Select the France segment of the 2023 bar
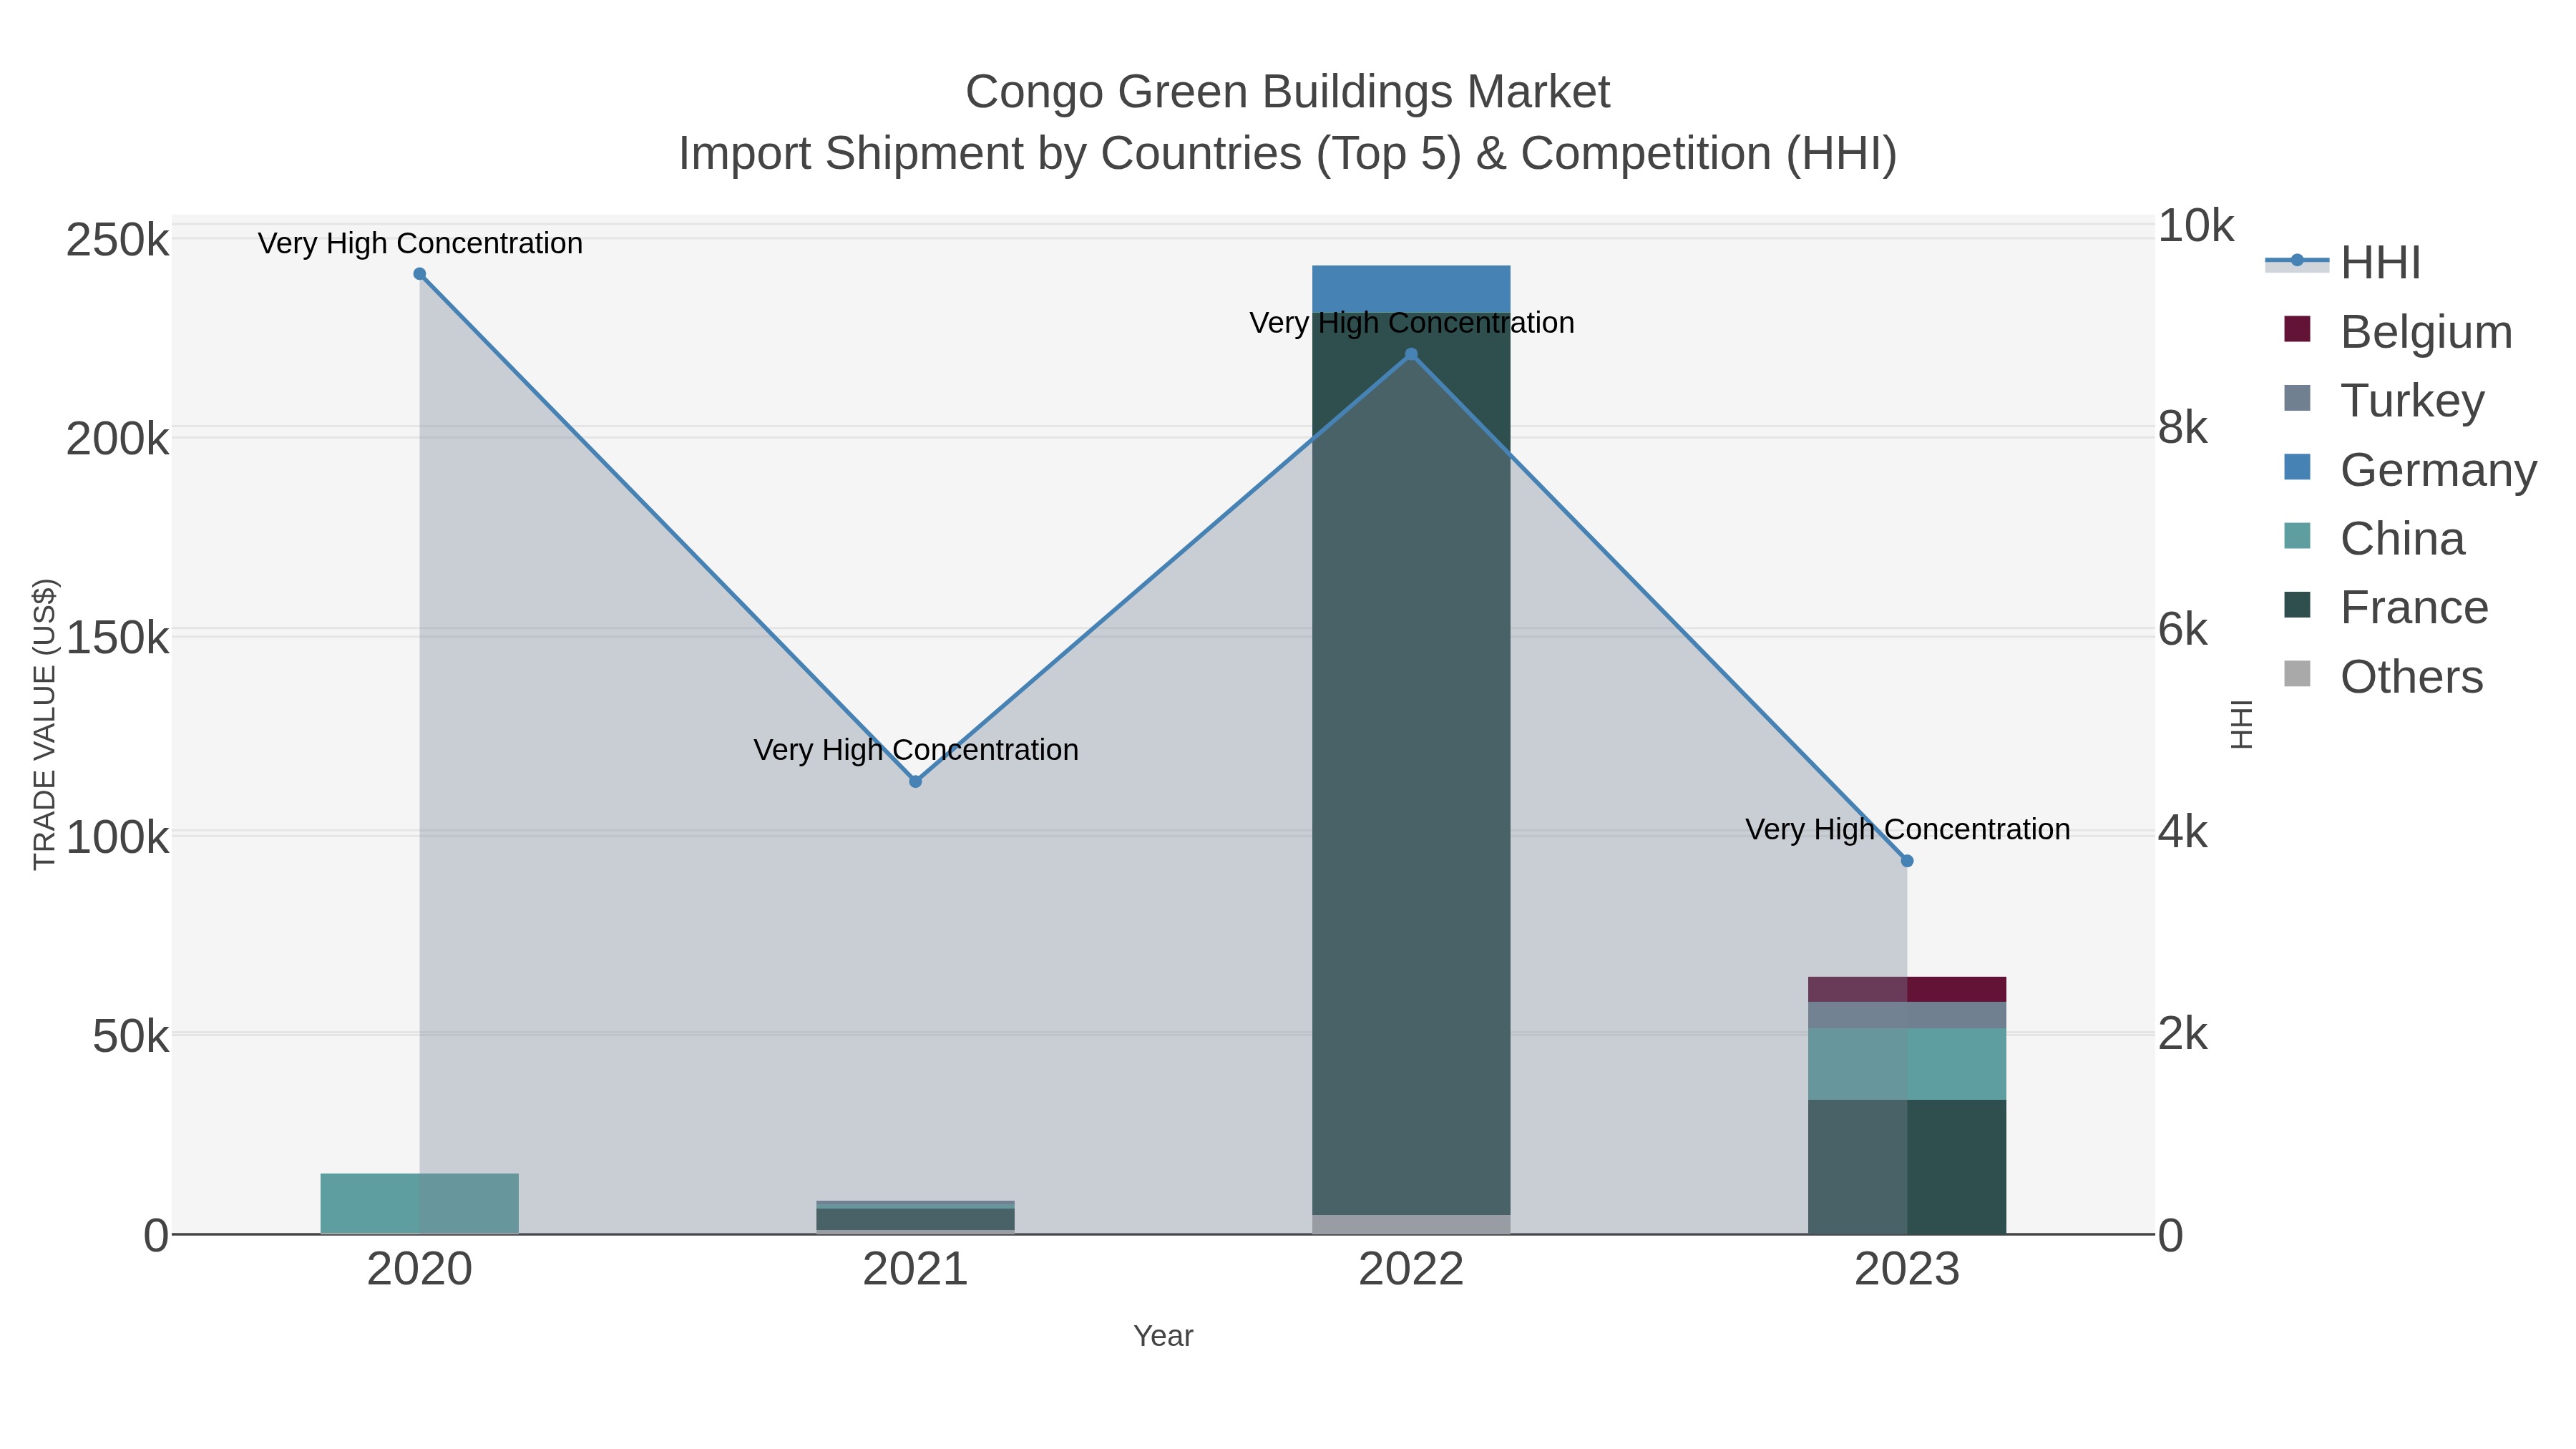This screenshot has width=2576, height=1449. pos(1907,1167)
